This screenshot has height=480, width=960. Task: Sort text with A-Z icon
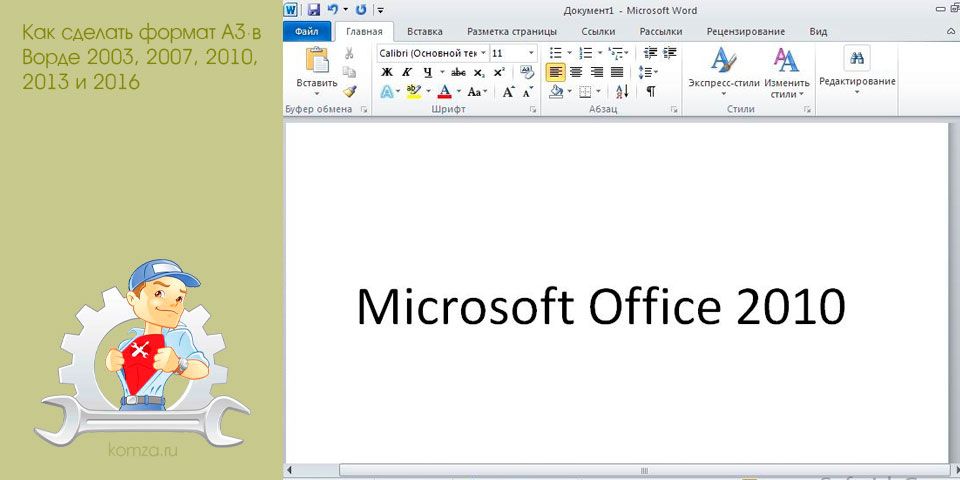[622, 92]
